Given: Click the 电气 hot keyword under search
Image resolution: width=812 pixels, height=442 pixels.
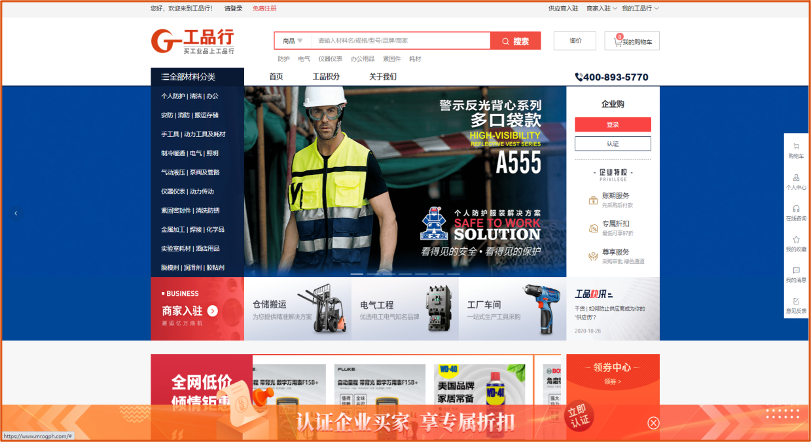Looking at the screenshot, I should 304,59.
